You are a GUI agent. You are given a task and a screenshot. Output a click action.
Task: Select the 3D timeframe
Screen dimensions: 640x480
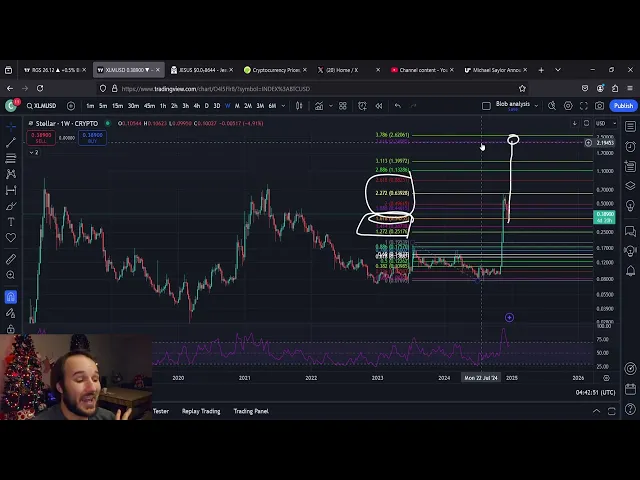pyautogui.click(x=217, y=106)
